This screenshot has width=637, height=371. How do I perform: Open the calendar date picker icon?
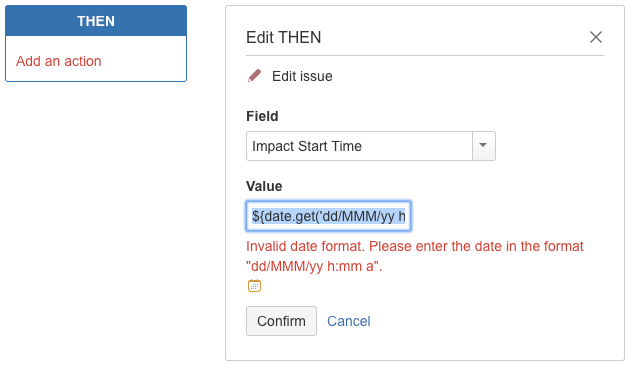click(x=254, y=285)
